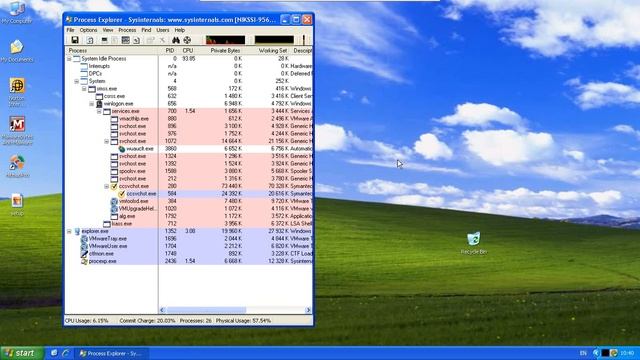
Task: Select the wuauclt.exe process row
Action: 189,149
